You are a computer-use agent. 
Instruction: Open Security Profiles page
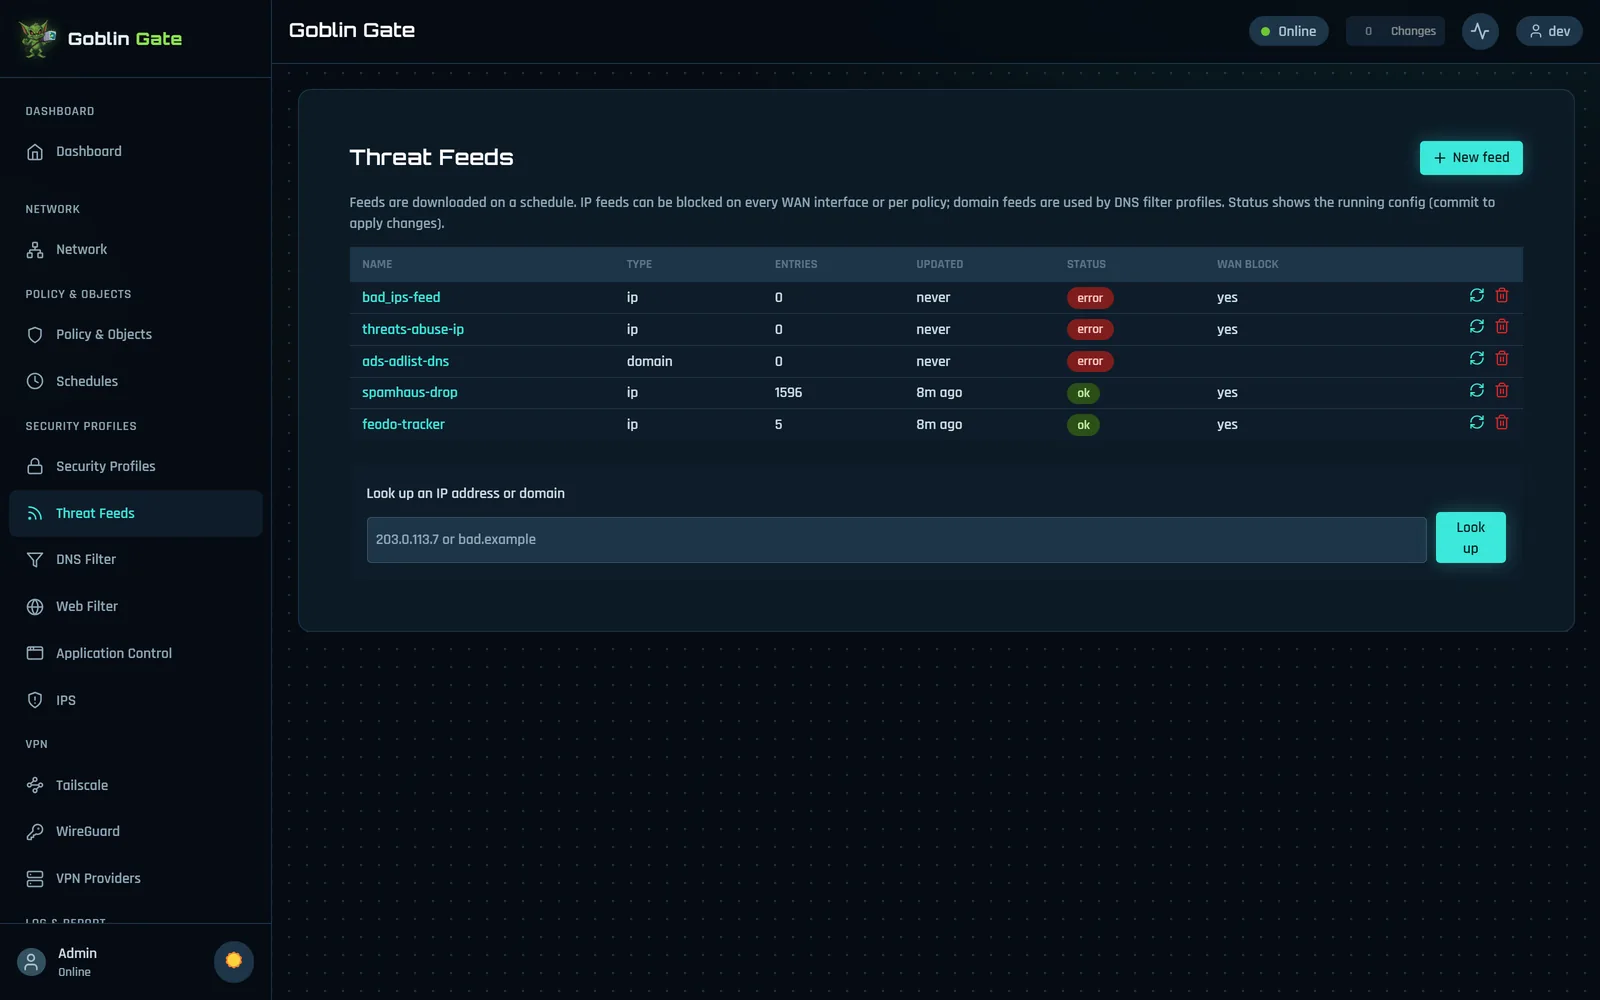(136, 466)
